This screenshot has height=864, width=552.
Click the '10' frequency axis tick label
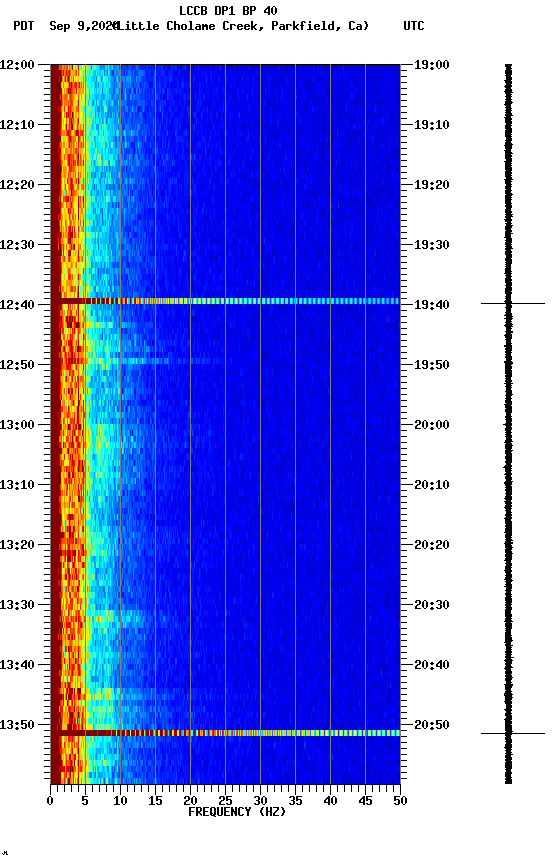[x=120, y=801]
